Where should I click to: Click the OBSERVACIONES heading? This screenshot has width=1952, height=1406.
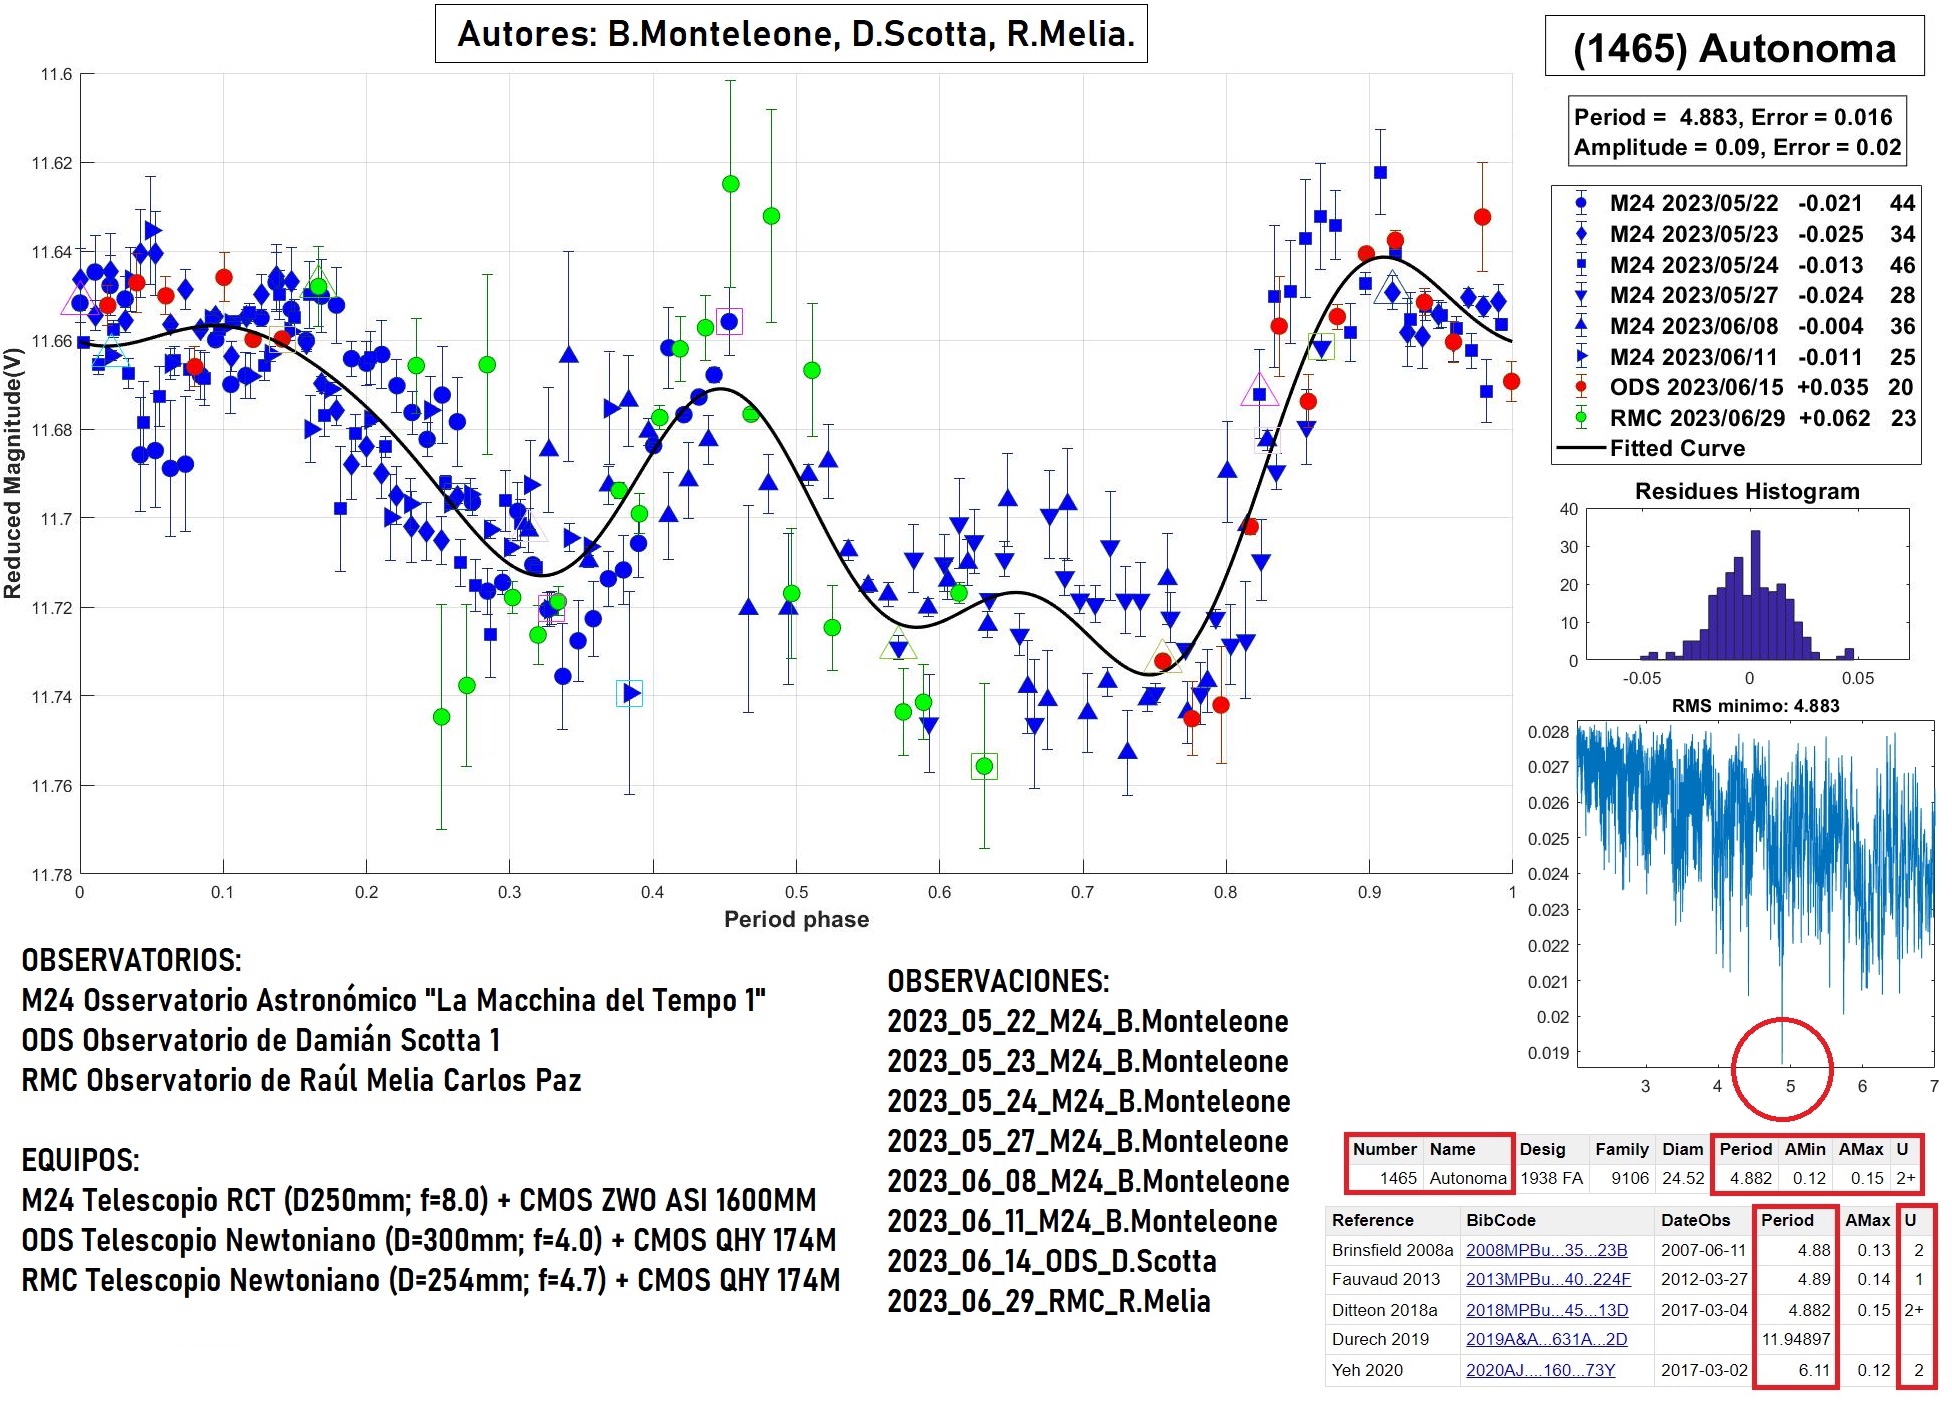[998, 981]
